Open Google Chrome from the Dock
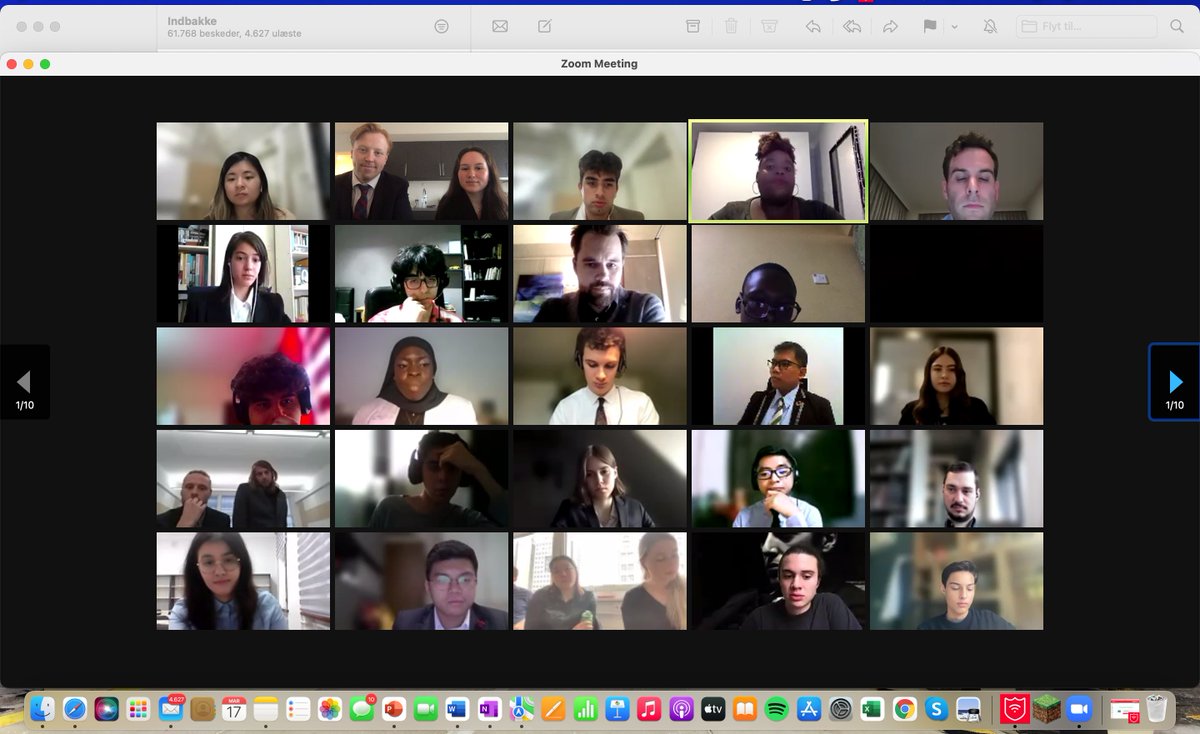The width and height of the screenshot is (1200, 734). 904,709
